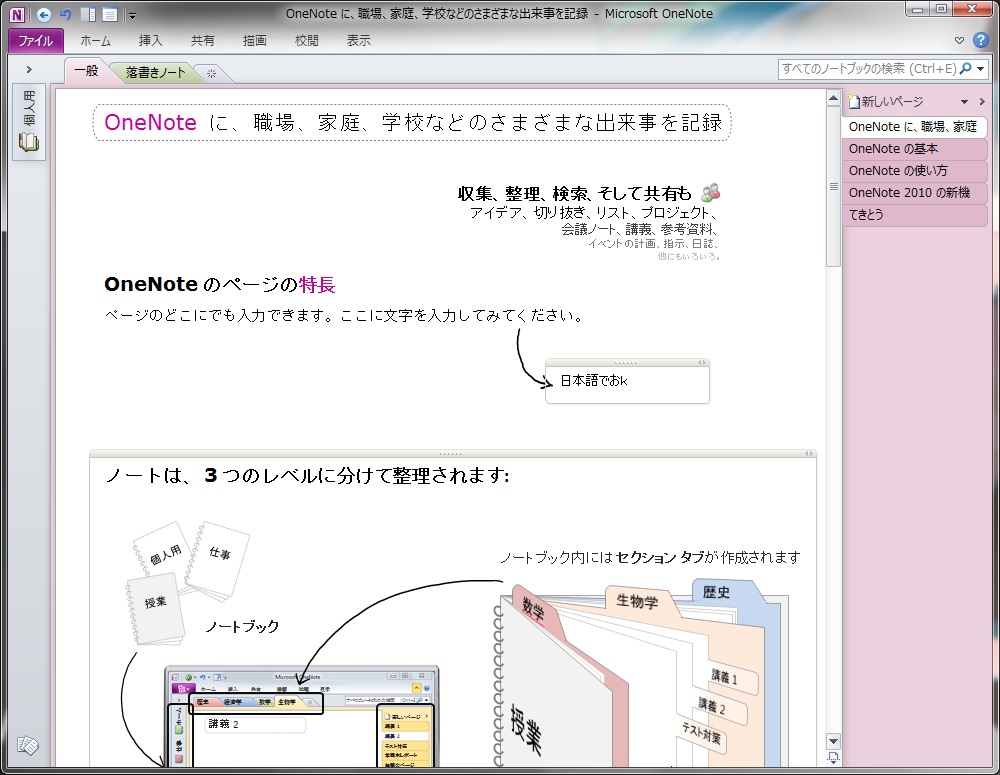The image size is (1000, 775).
Task: Click the 仕事 notebook illustration
Action: [x=218, y=560]
